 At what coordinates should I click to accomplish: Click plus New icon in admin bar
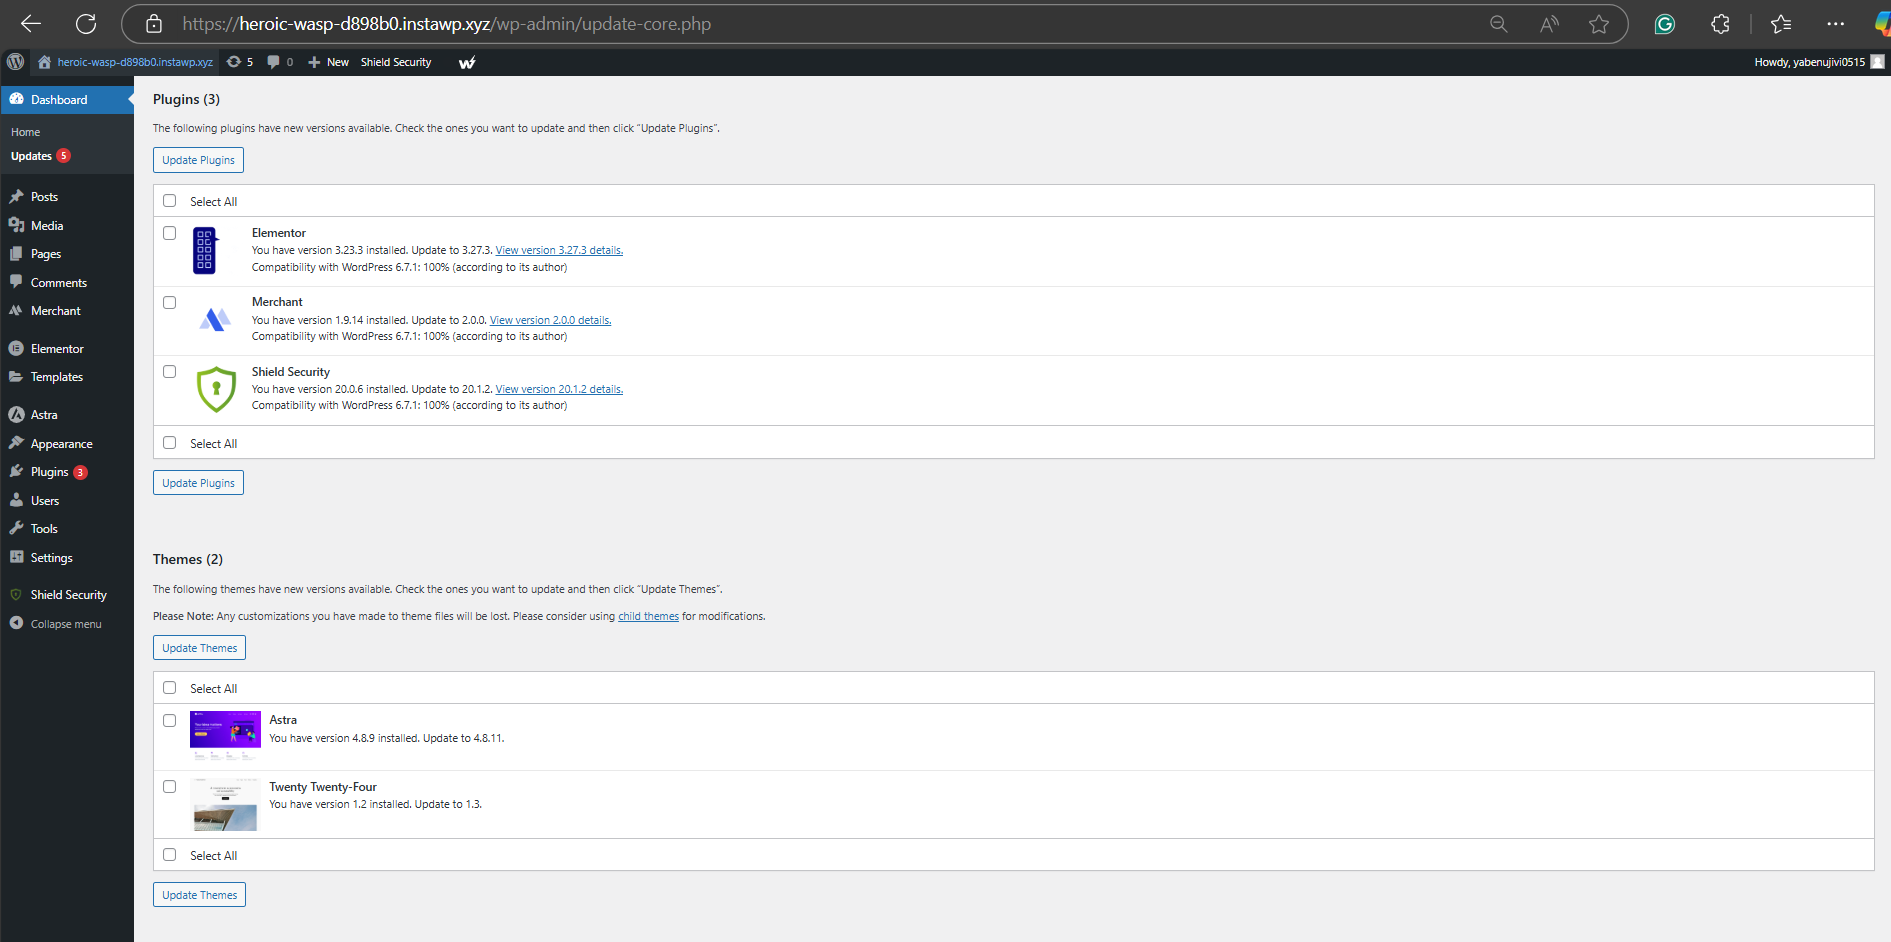(x=314, y=62)
